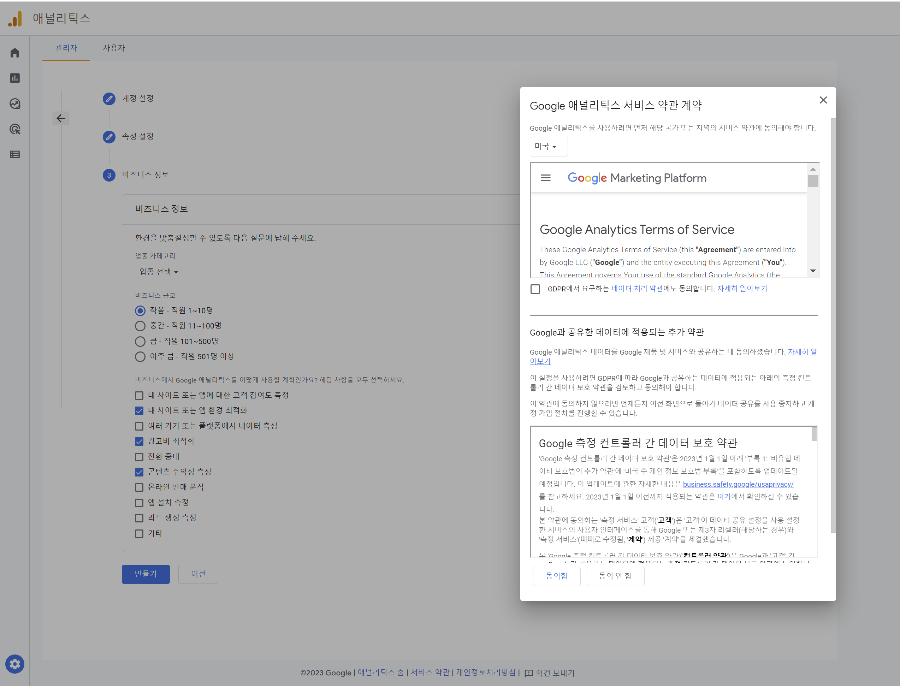Select the 큼 - 직원 101~500명 radio button

[x=140, y=342]
